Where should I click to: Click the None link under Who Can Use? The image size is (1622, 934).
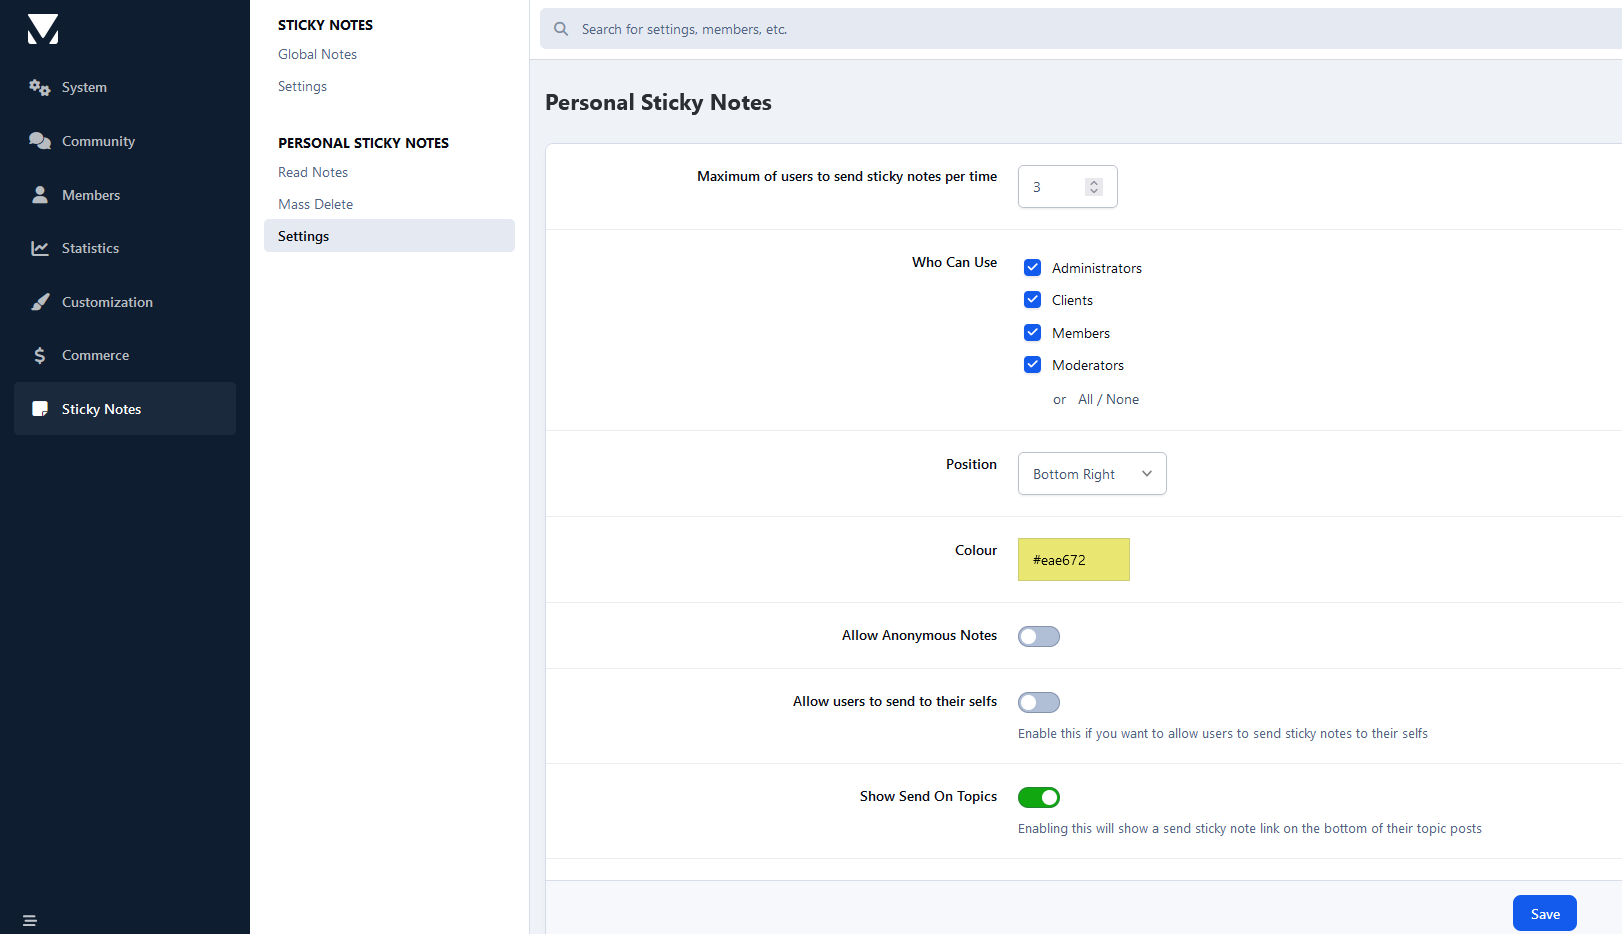pyautogui.click(x=1122, y=399)
